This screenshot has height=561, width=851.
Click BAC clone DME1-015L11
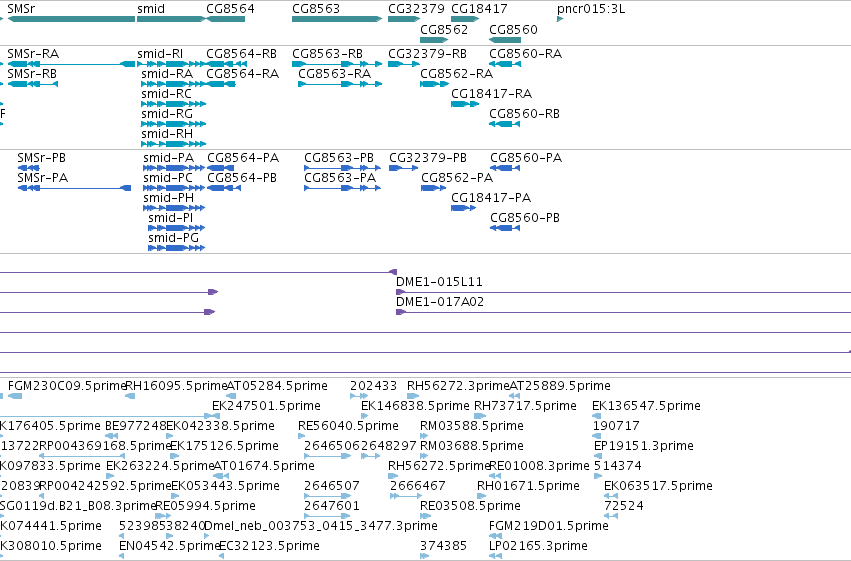[439, 282]
